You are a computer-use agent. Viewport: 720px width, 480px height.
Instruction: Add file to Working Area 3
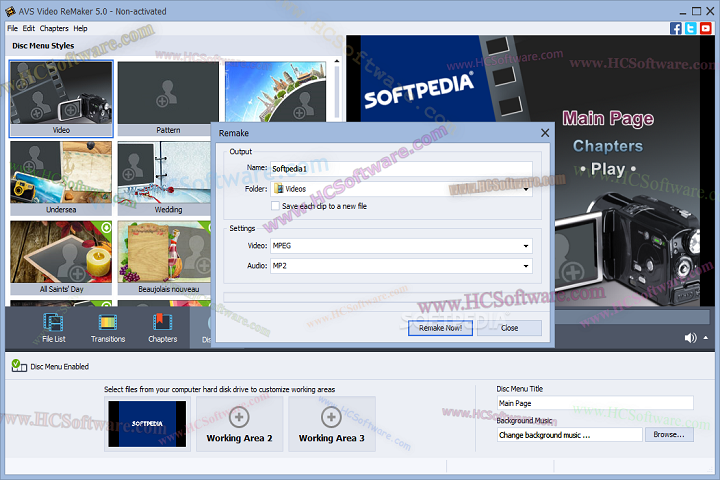pos(331,424)
